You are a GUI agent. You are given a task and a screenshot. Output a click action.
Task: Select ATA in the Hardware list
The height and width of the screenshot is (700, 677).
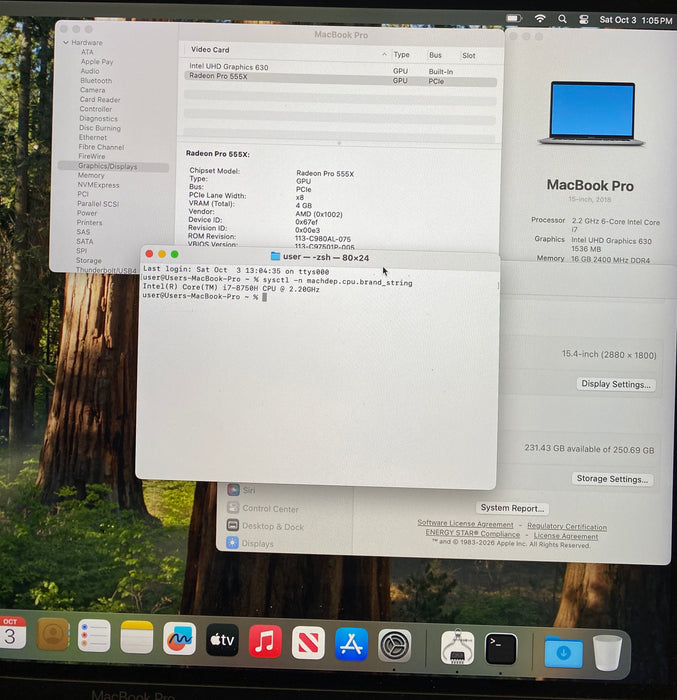click(x=87, y=52)
